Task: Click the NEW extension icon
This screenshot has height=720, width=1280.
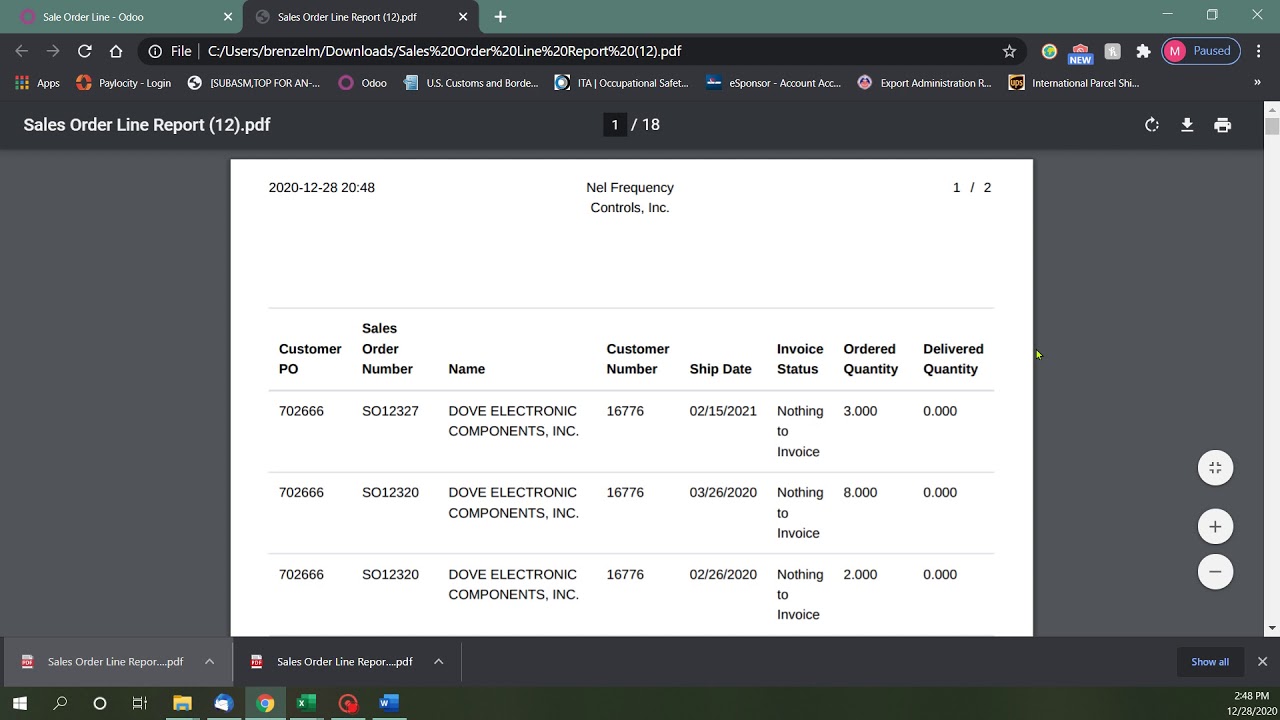Action: coord(1080,52)
